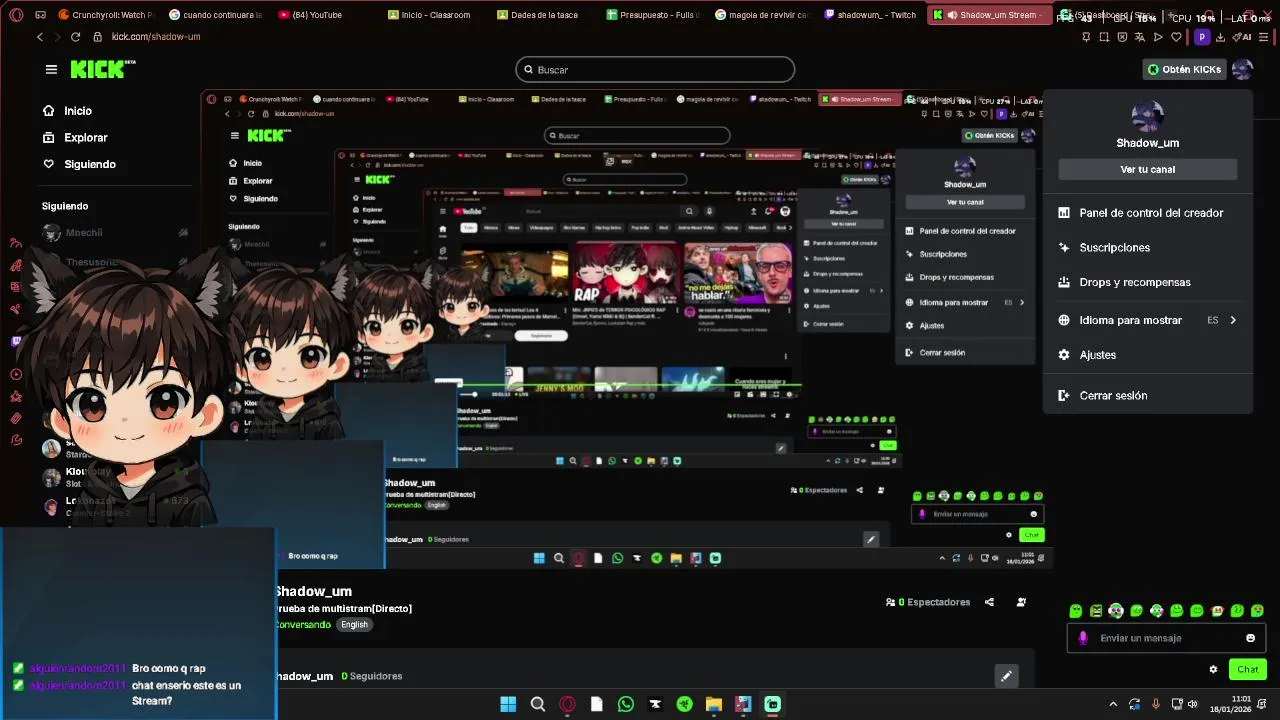Open Windows Start menu
Viewport: 1280px width, 720px height.
(x=508, y=704)
